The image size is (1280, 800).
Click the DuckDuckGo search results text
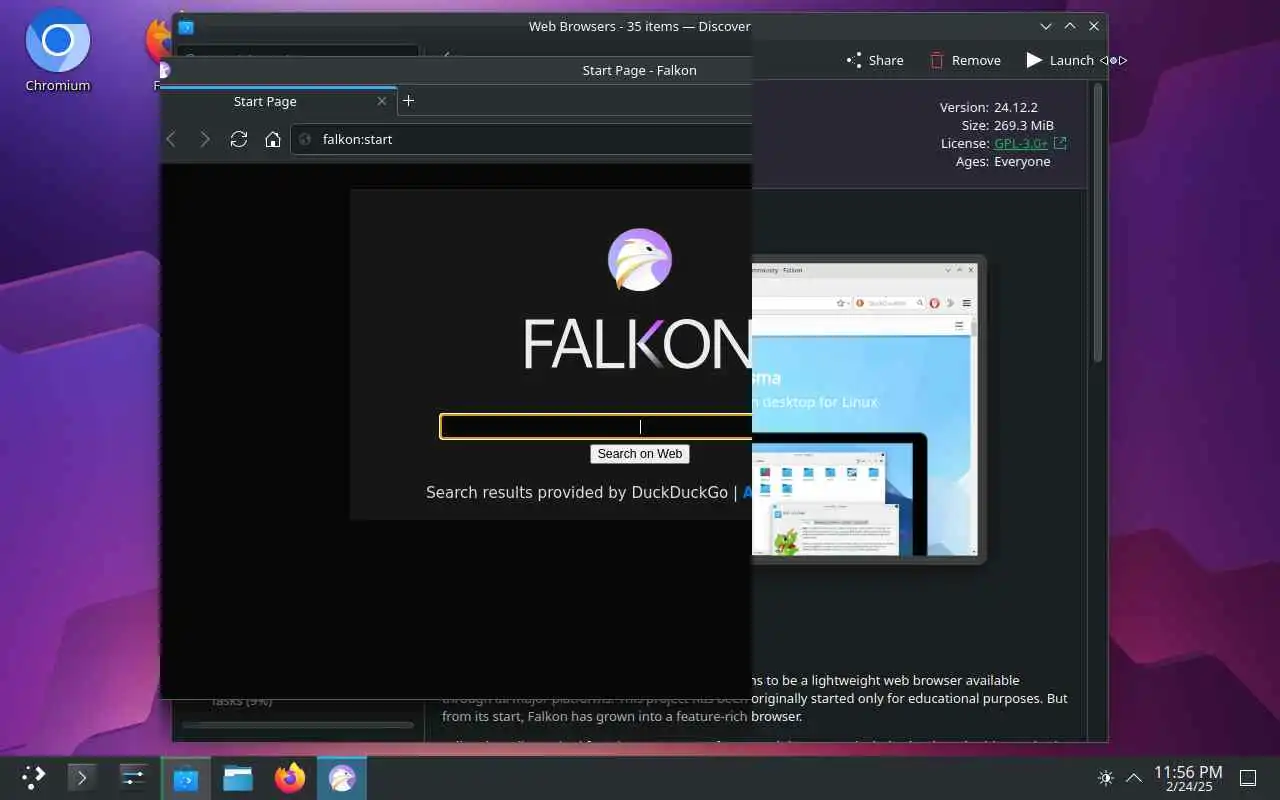[577, 492]
